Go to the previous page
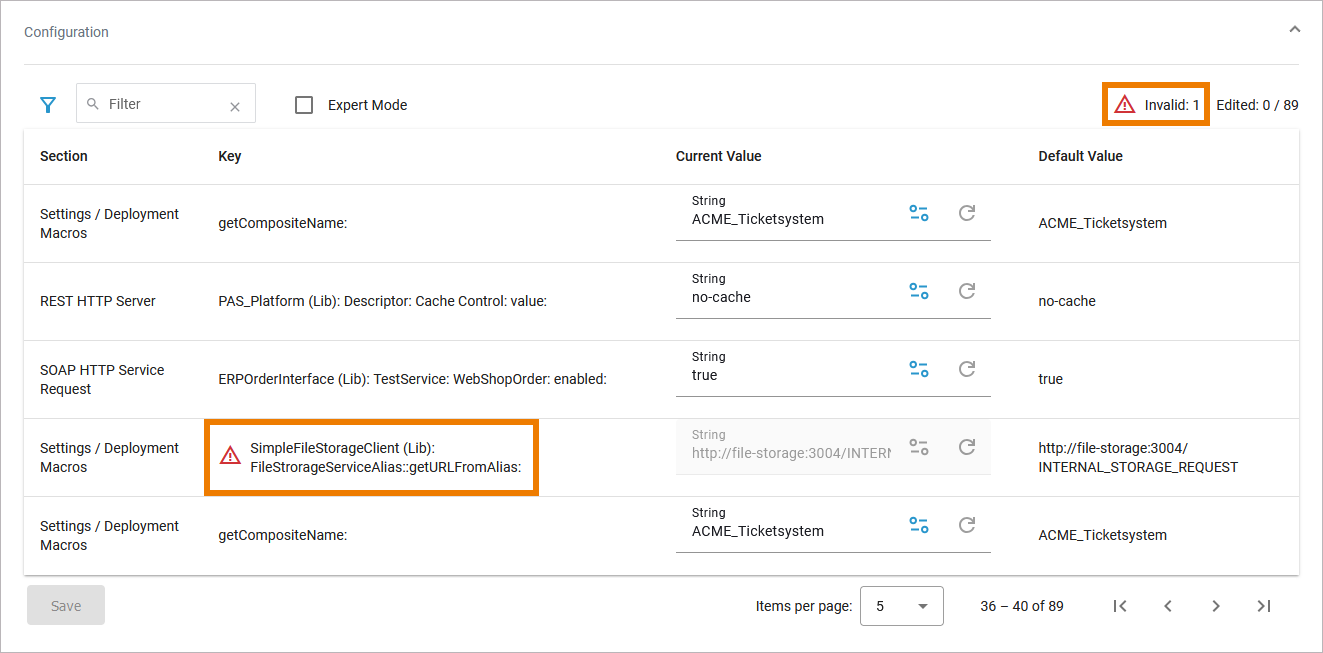Viewport: 1323px width, 653px height. click(x=1168, y=606)
